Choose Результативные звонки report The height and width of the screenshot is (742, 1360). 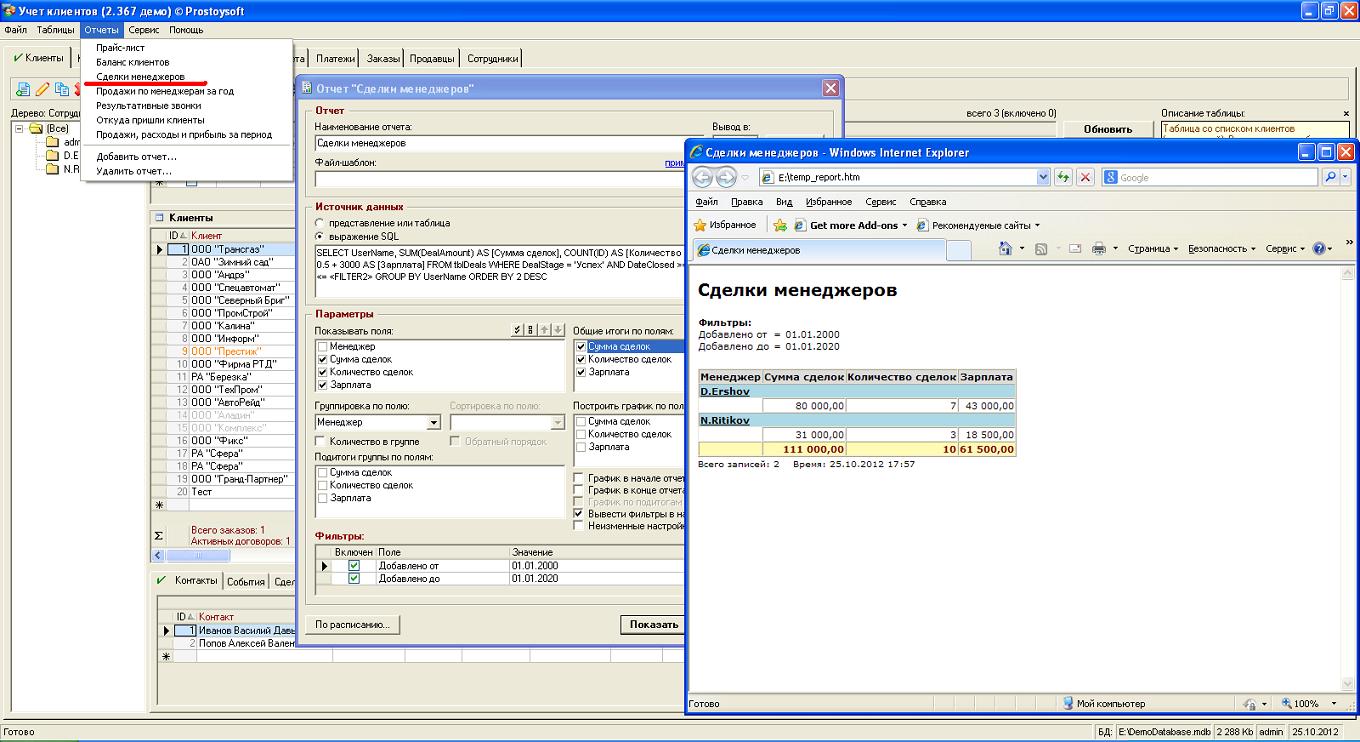(x=149, y=105)
